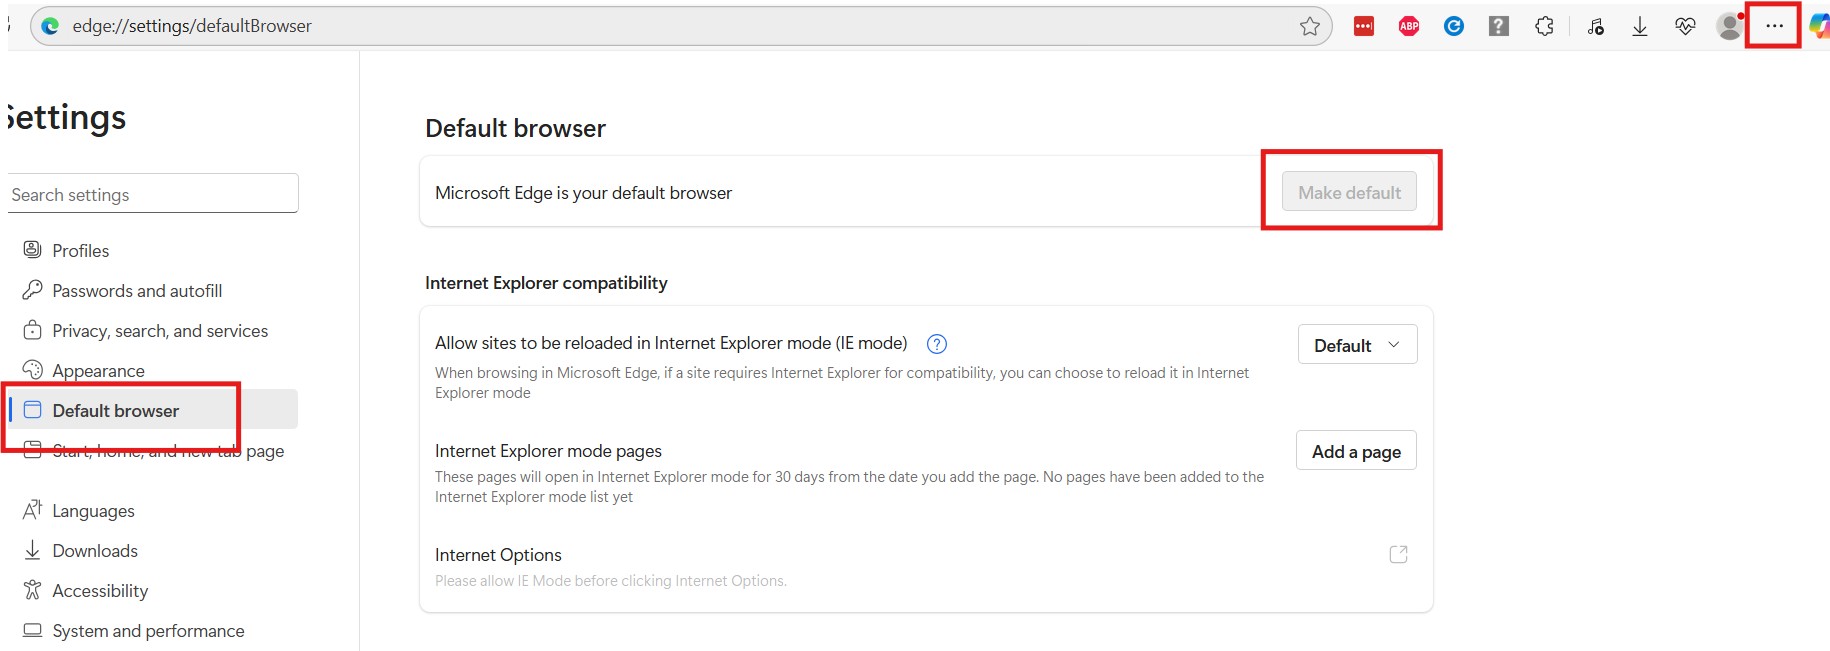The width and height of the screenshot is (1830, 651).
Task: Open the red LastPass extension icon
Action: 1364,27
